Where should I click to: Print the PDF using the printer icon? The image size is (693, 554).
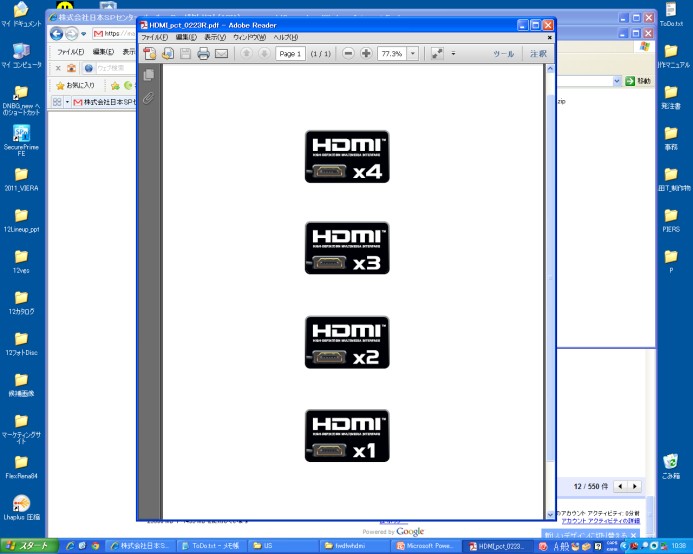(x=203, y=53)
